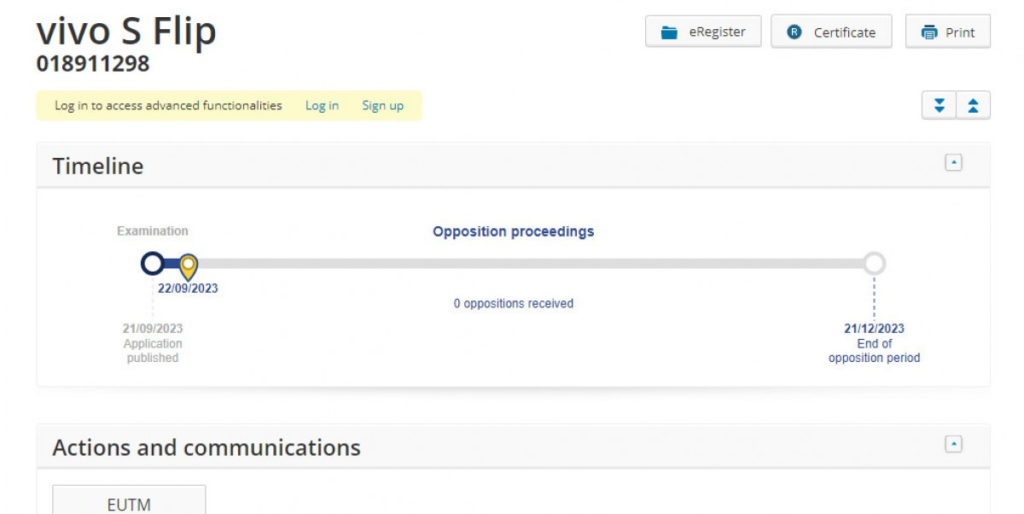Click the 21/12/2023 end date label

click(x=874, y=328)
